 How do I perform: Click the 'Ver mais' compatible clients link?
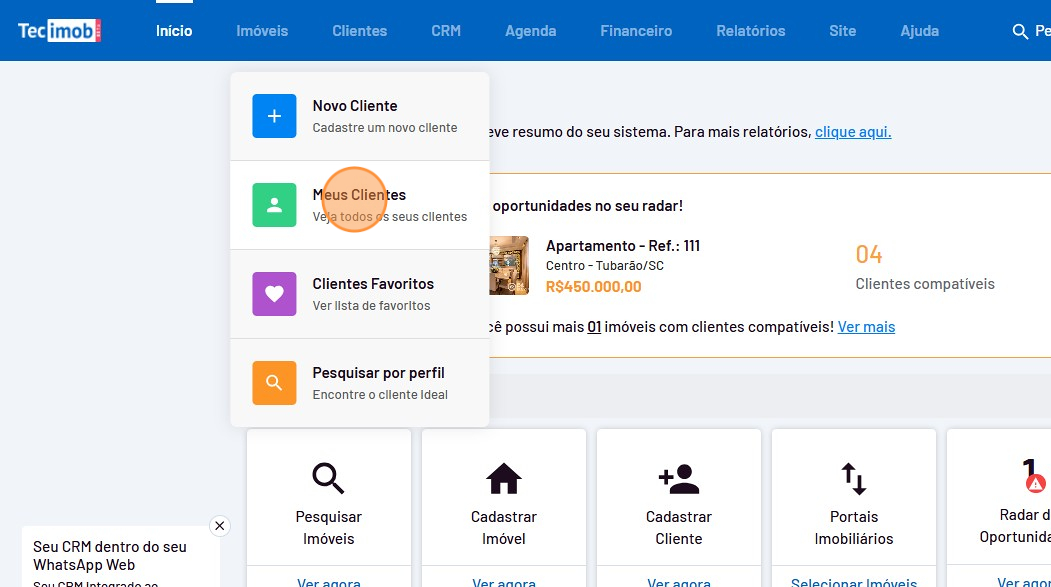866,327
